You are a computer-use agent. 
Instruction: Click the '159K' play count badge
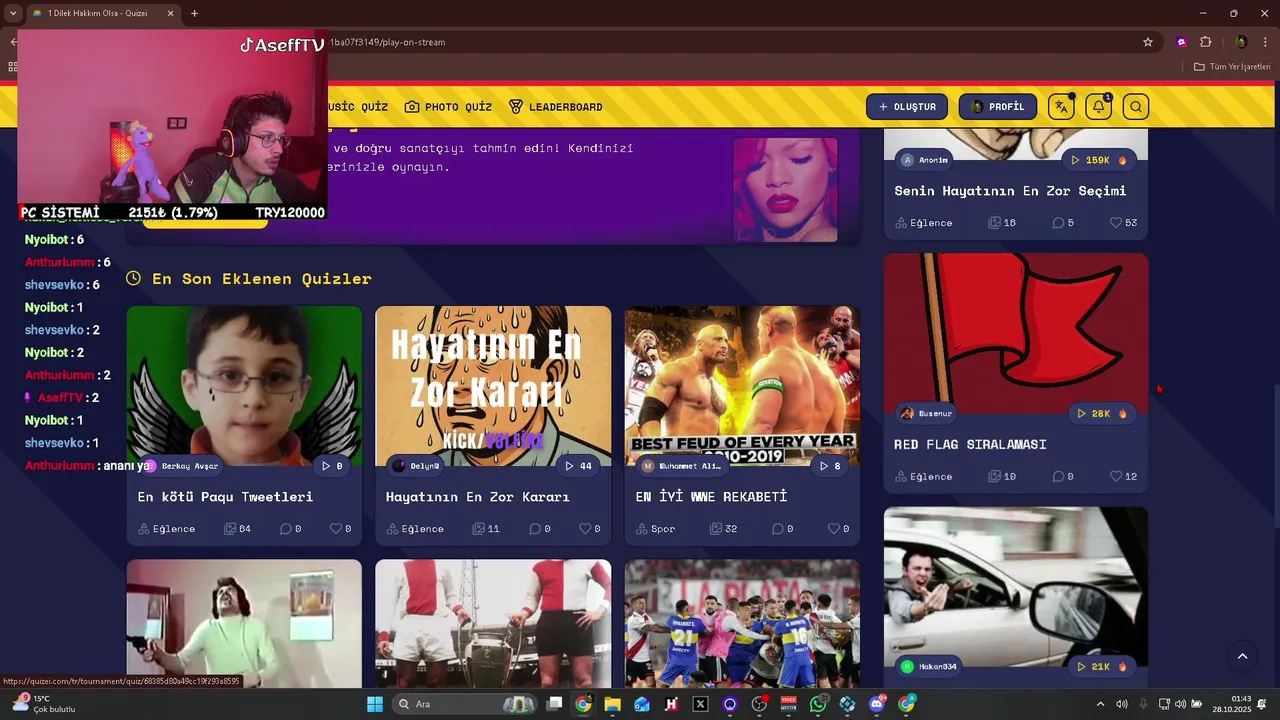point(1099,160)
